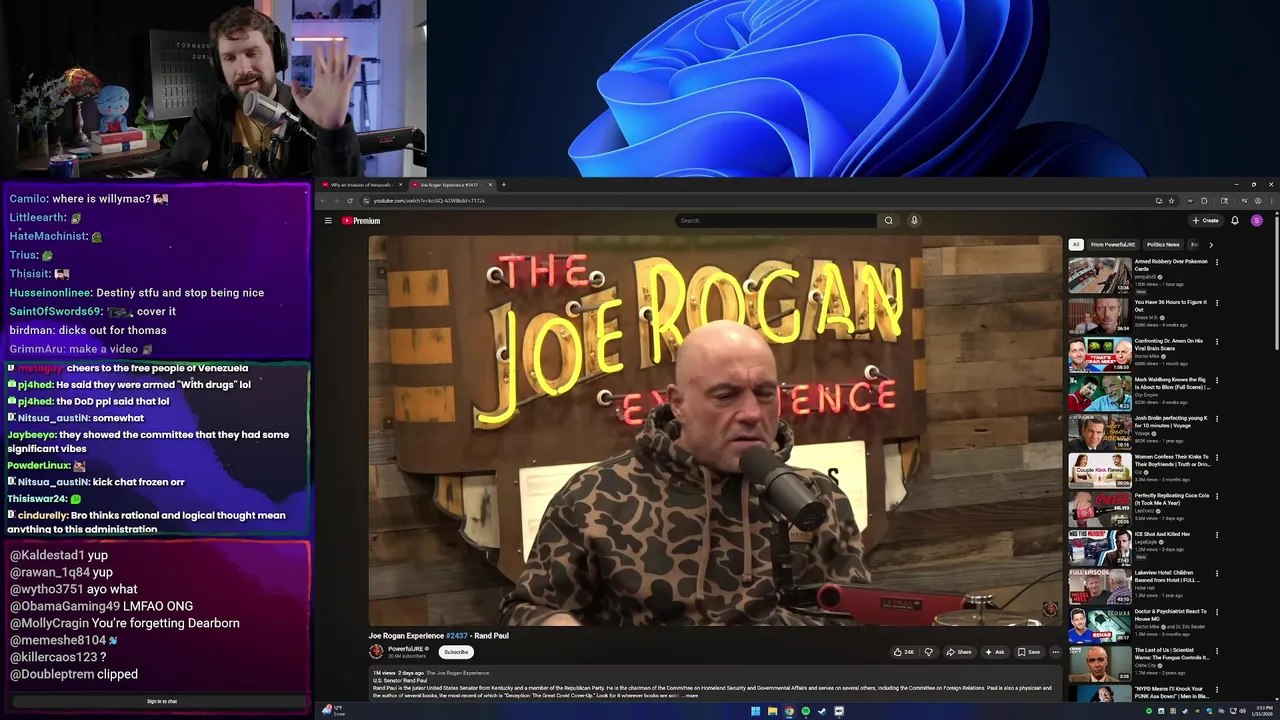Open options for Women Confess Their Kinks video

(1217, 457)
